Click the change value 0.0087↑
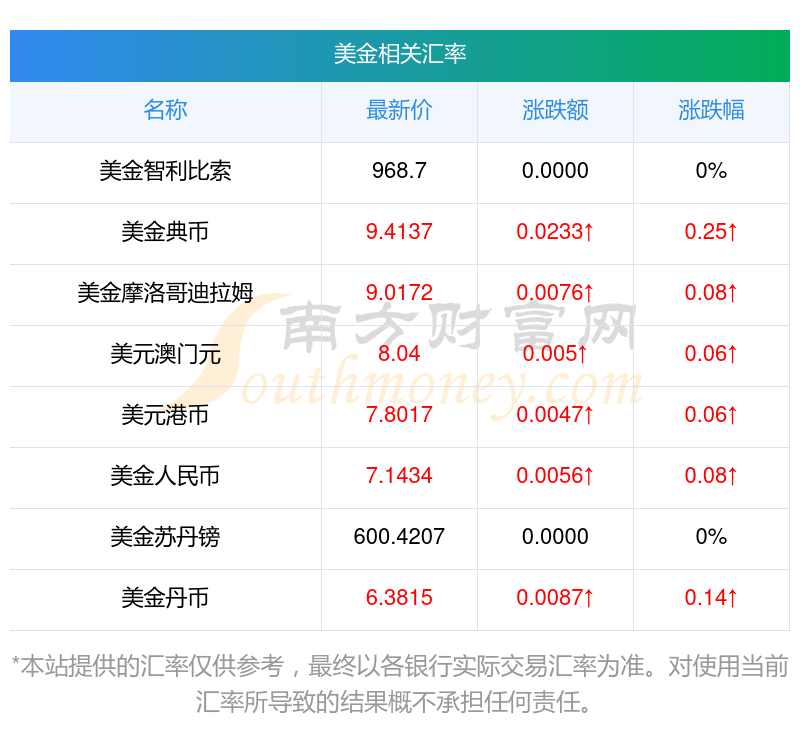Image resolution: width=800 pixels, height=733 pixels. 555,598
